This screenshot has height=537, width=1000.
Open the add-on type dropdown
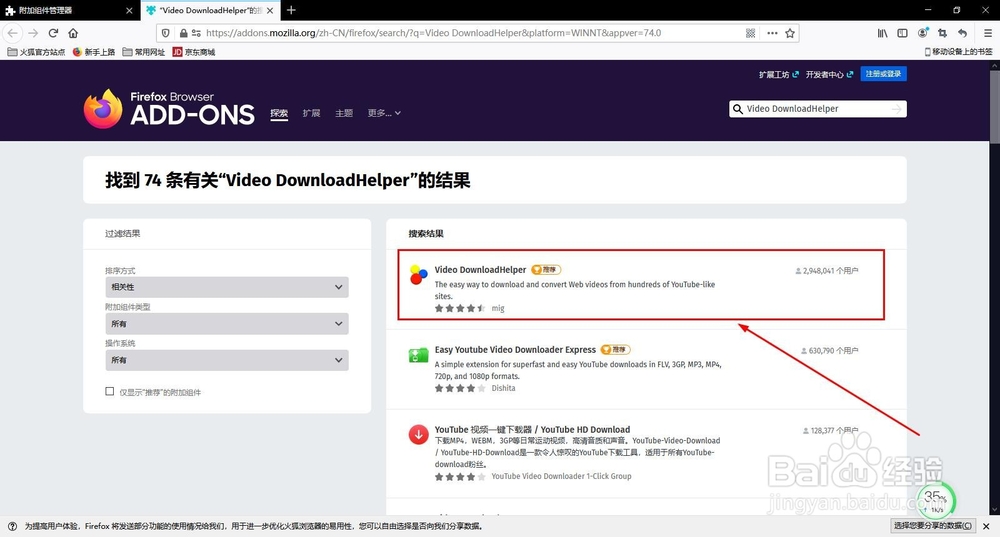(x=226, y=323)
